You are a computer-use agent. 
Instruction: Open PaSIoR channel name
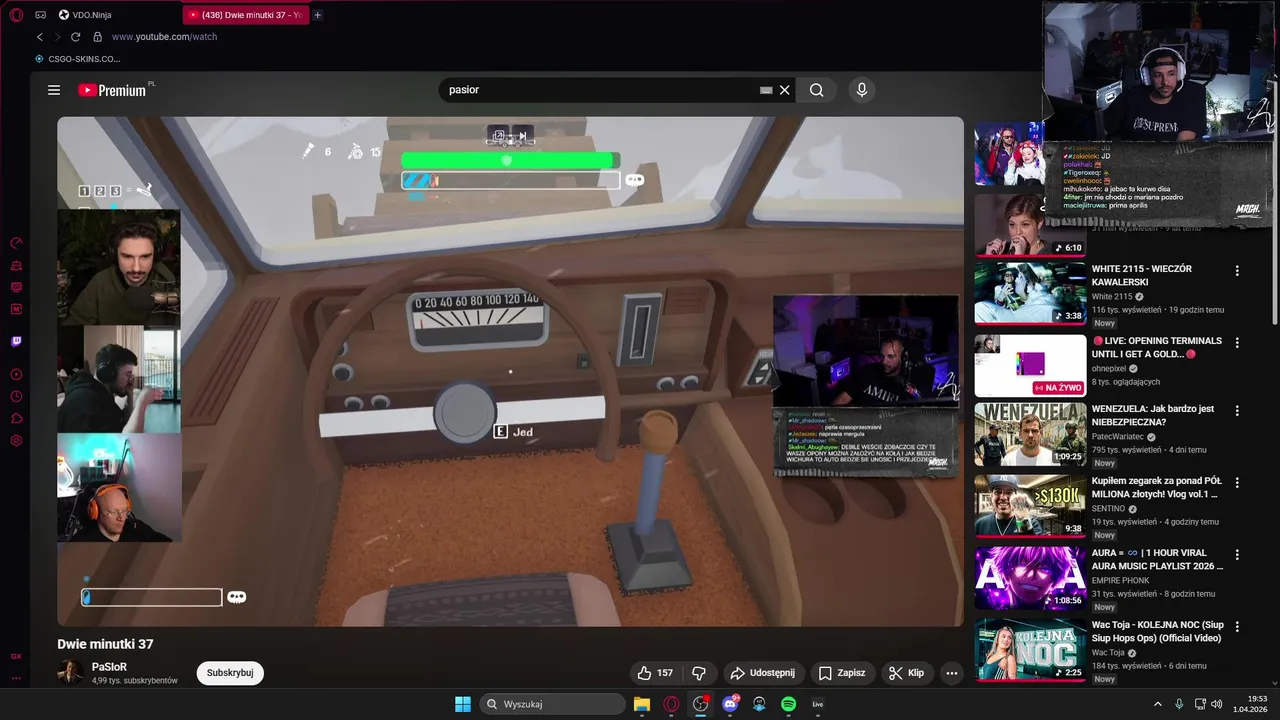click(109, 667)
